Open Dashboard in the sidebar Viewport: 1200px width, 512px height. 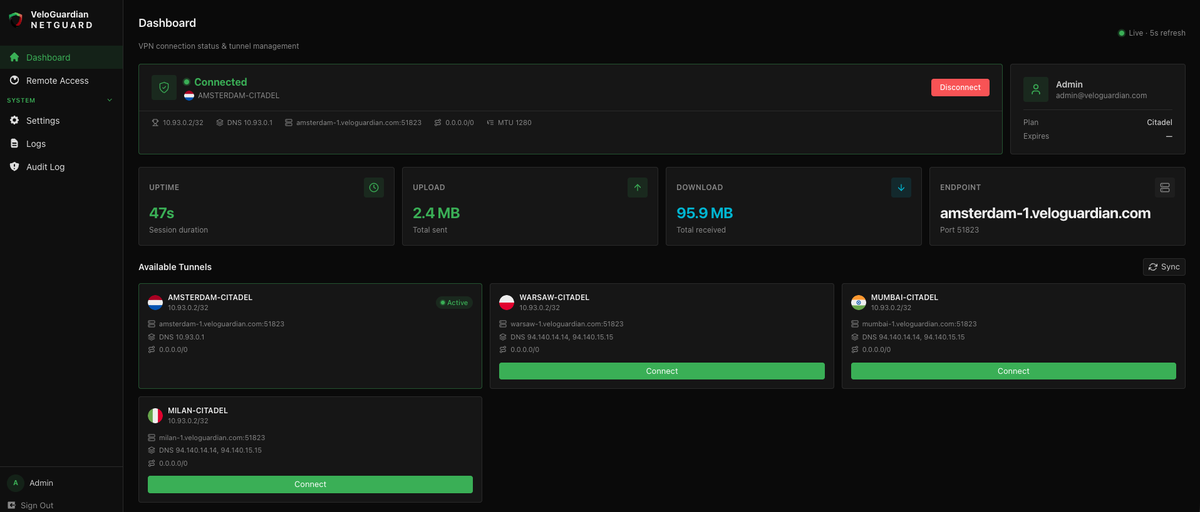click(x=61, y=57)
